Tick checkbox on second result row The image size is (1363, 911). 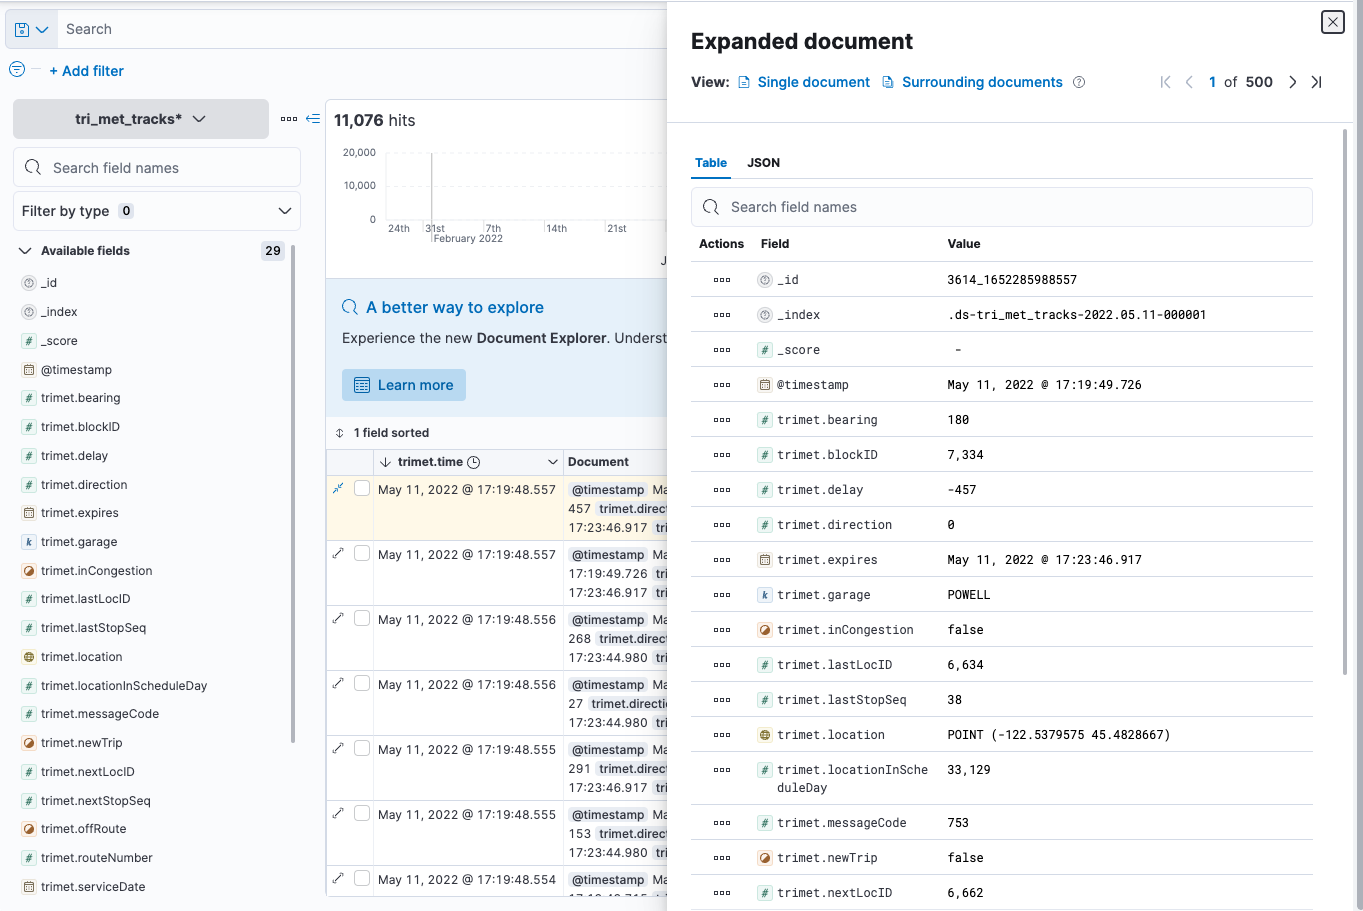pyautogui.click(x=362, y=554)
